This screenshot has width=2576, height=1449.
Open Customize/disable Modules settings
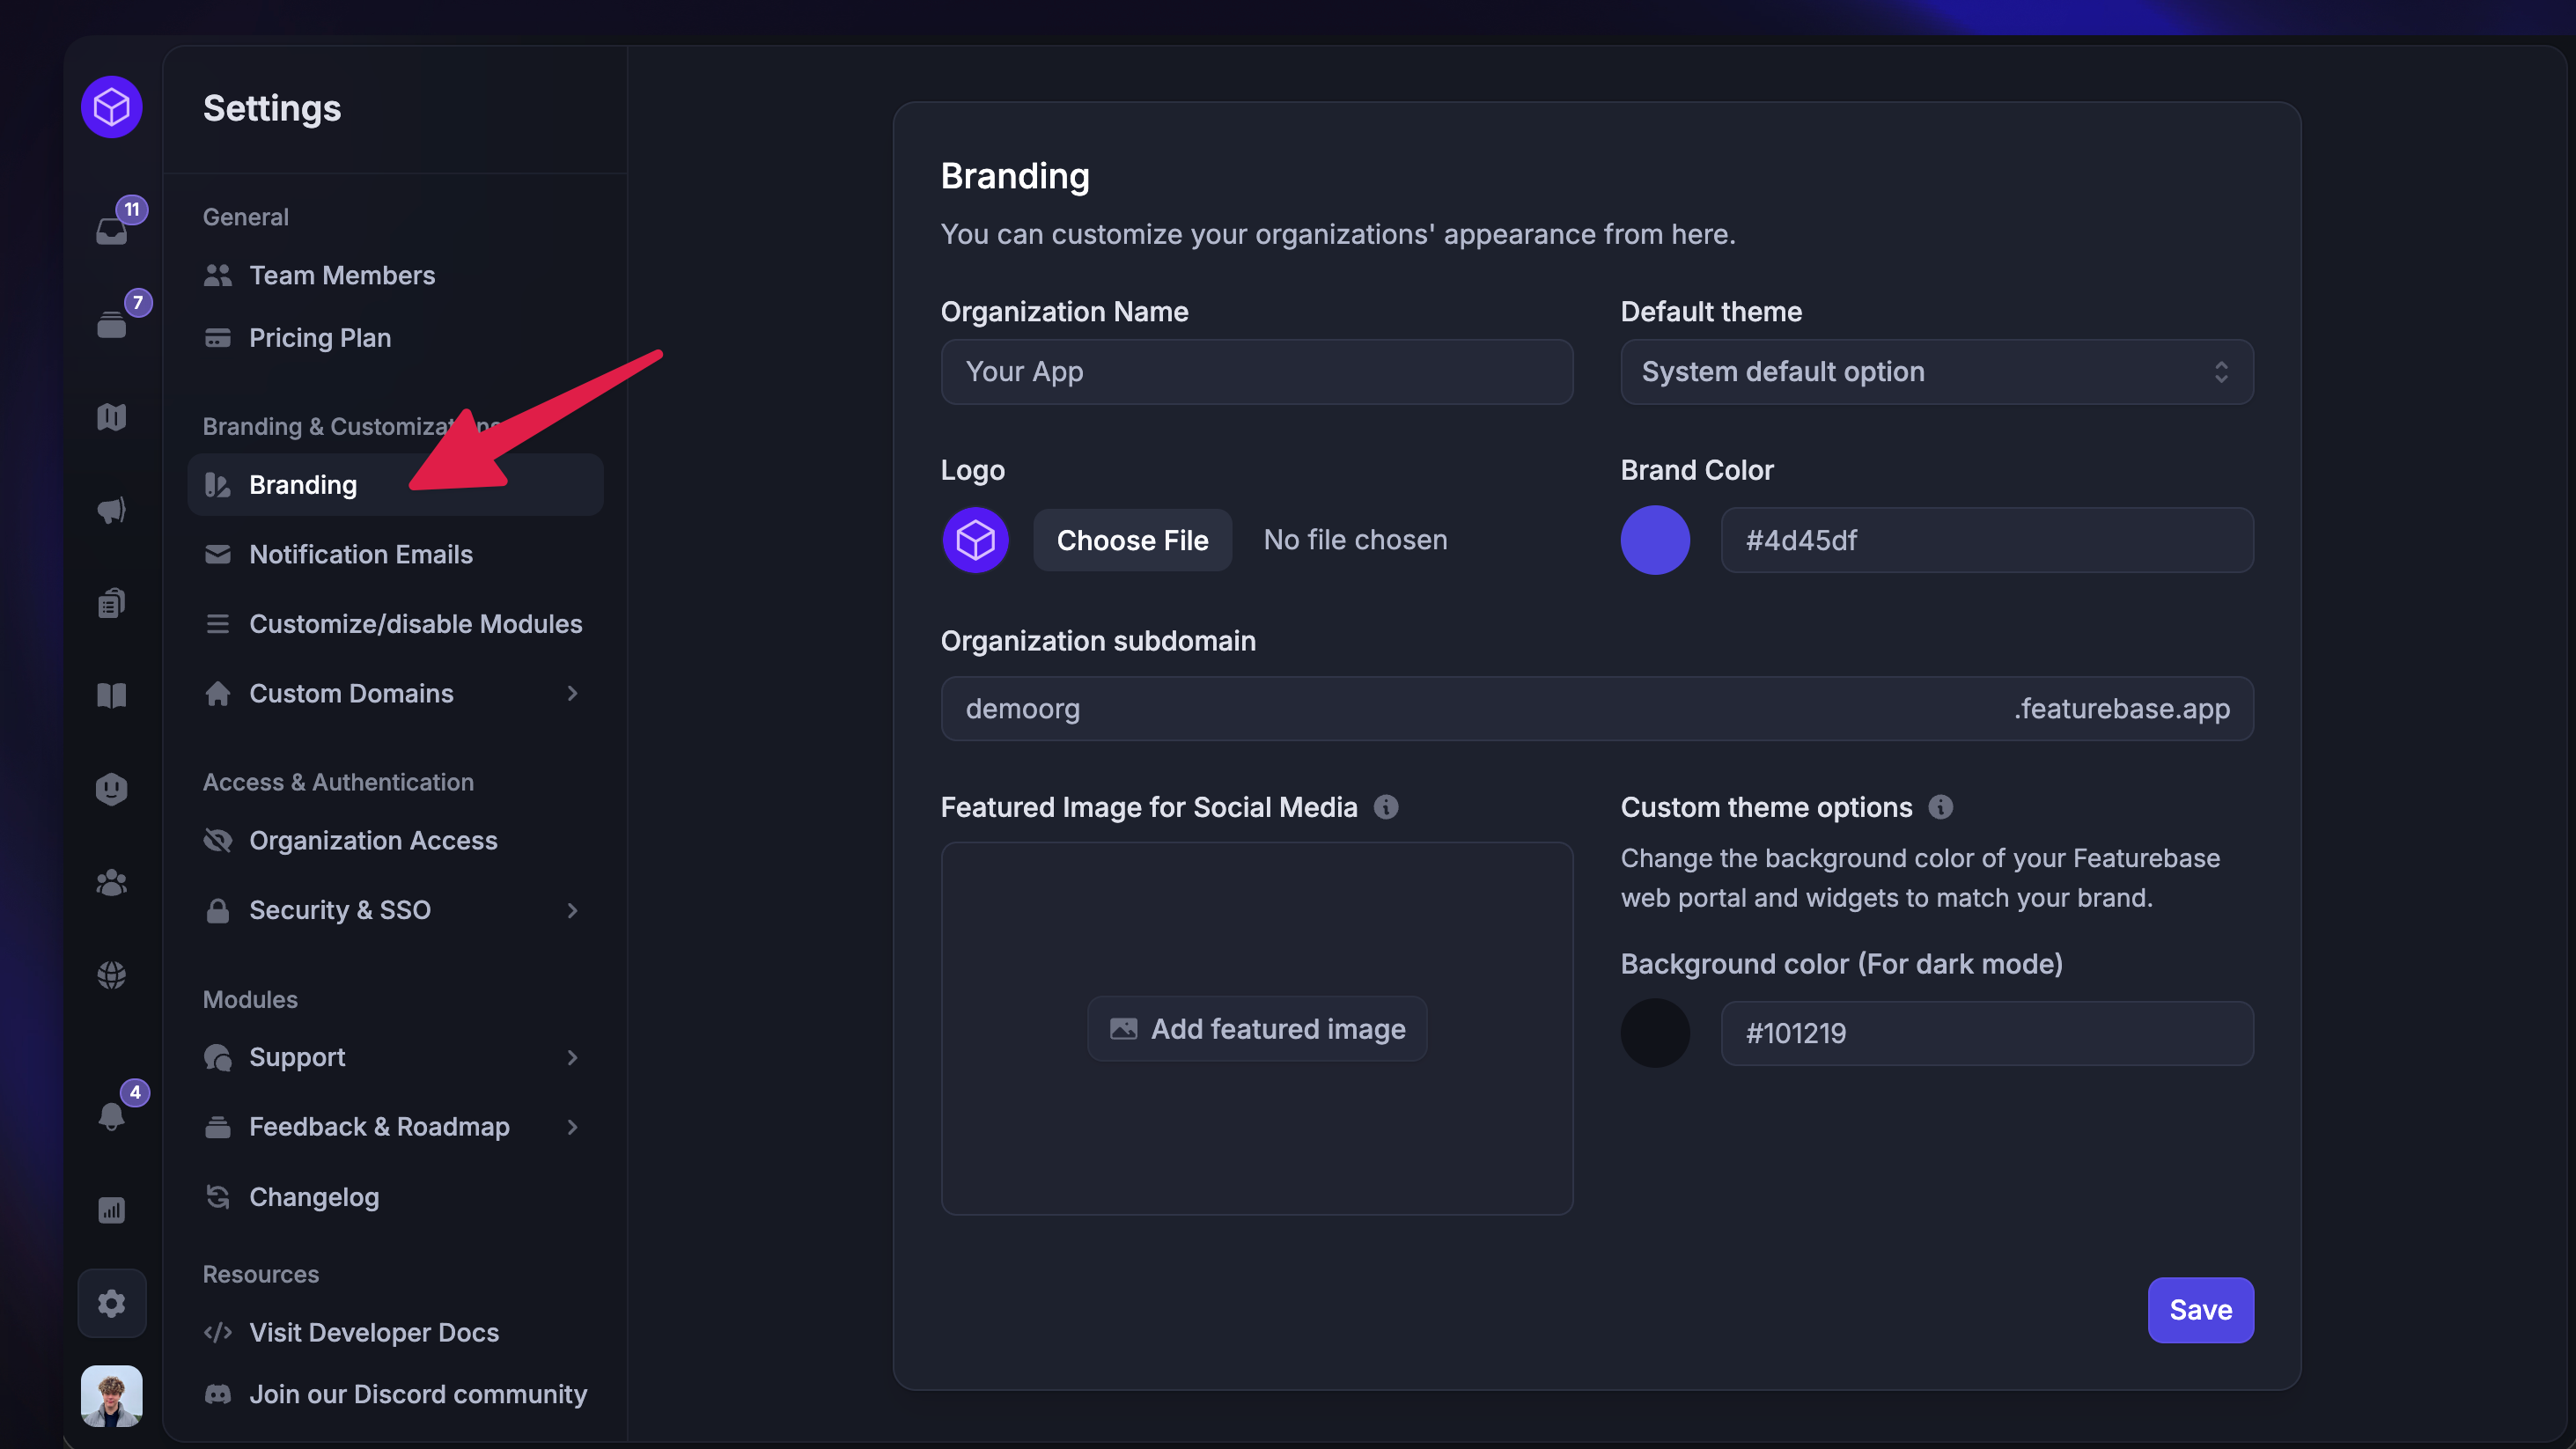[416, 623]
